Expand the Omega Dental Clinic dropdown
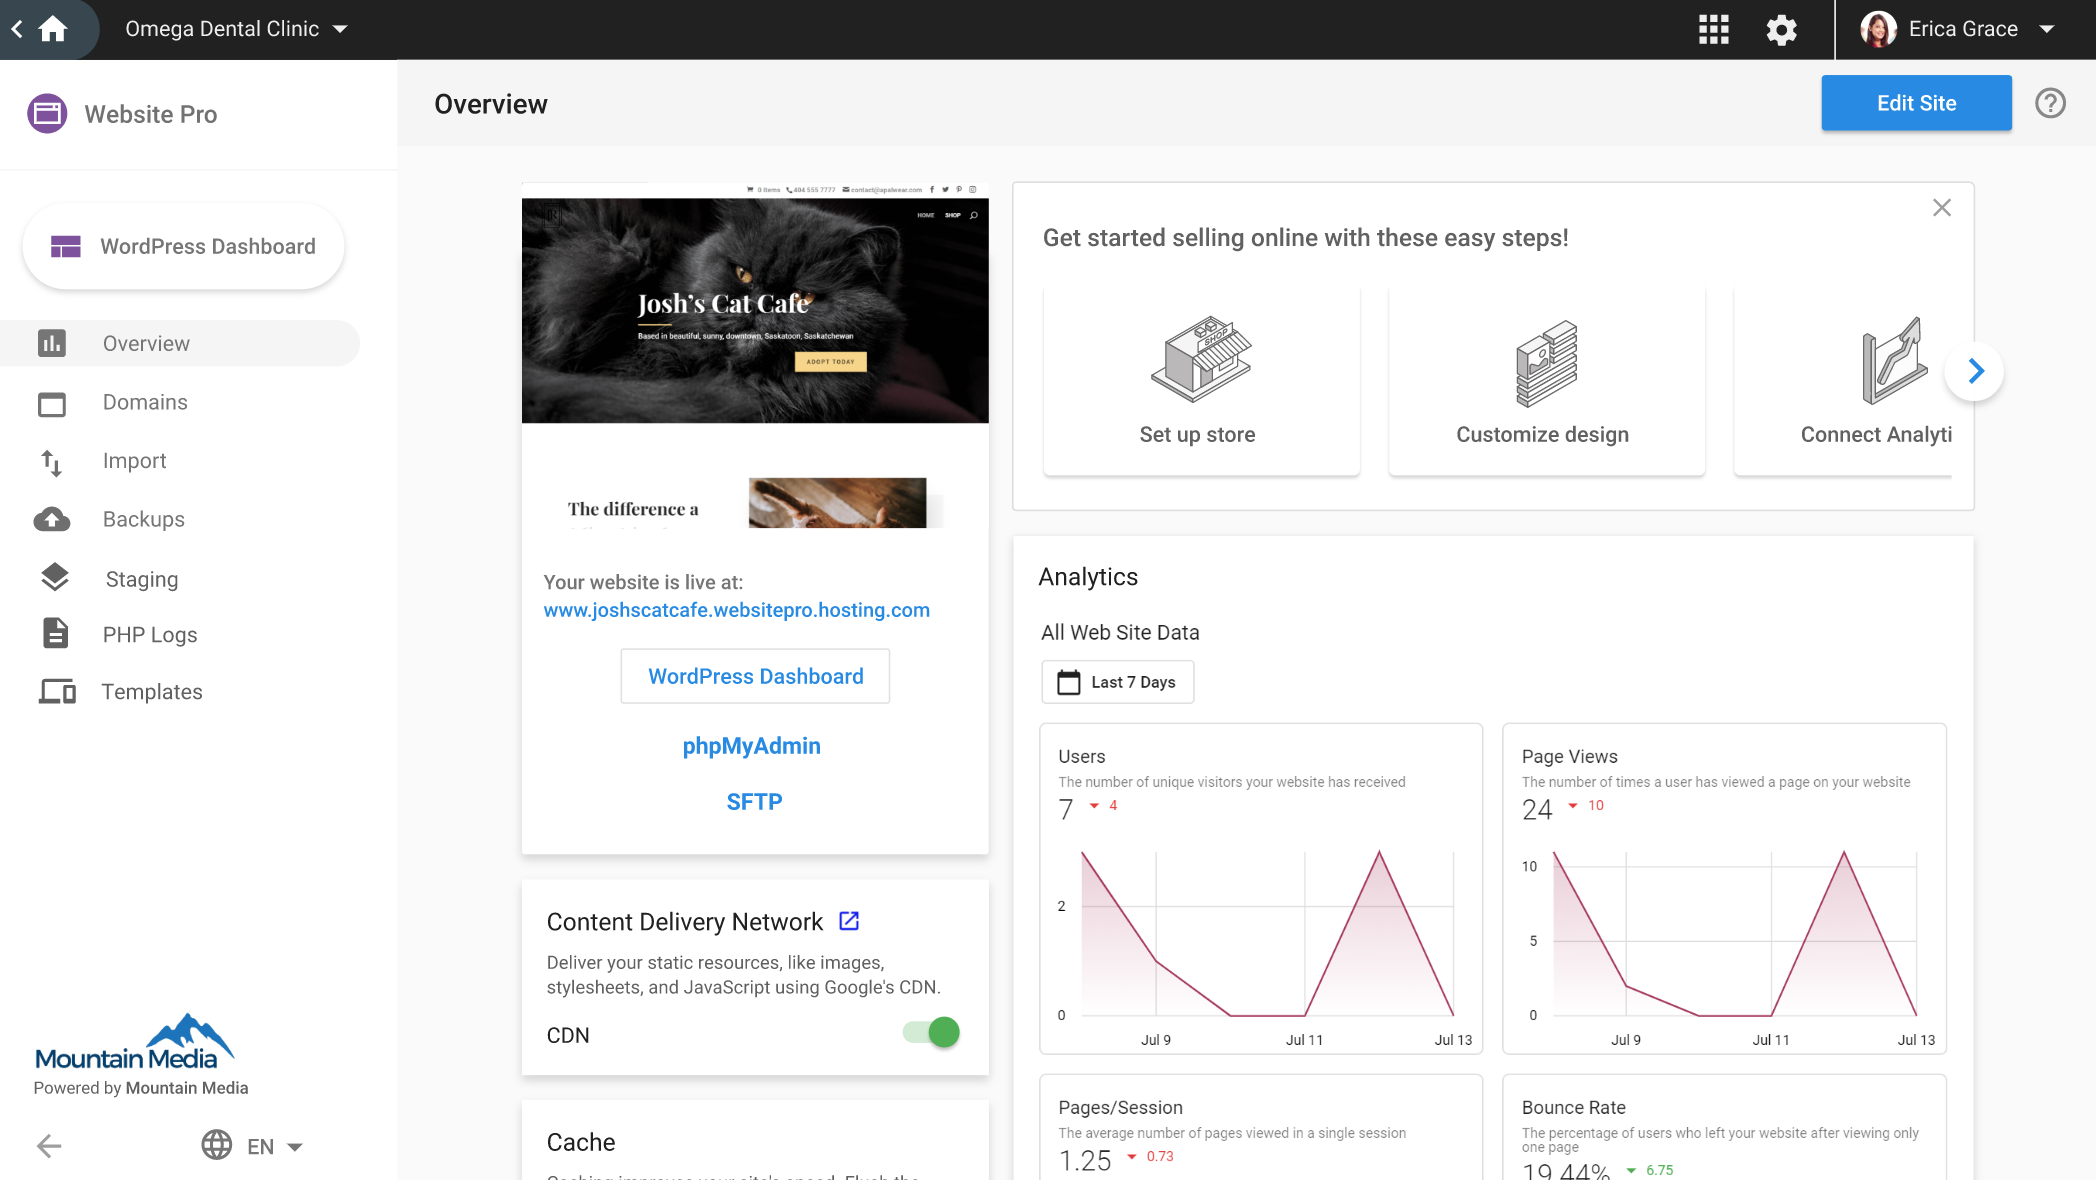The width and height of the screenshot is (2096, 1180). click(236, 29)
